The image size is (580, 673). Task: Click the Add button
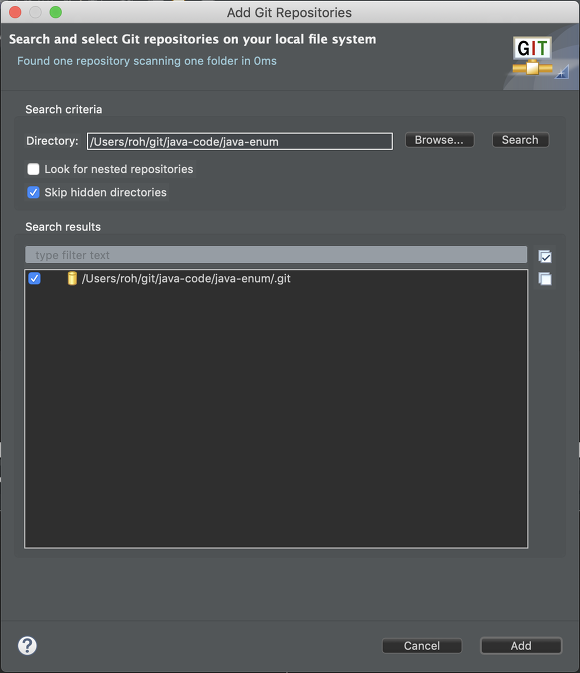521,646
